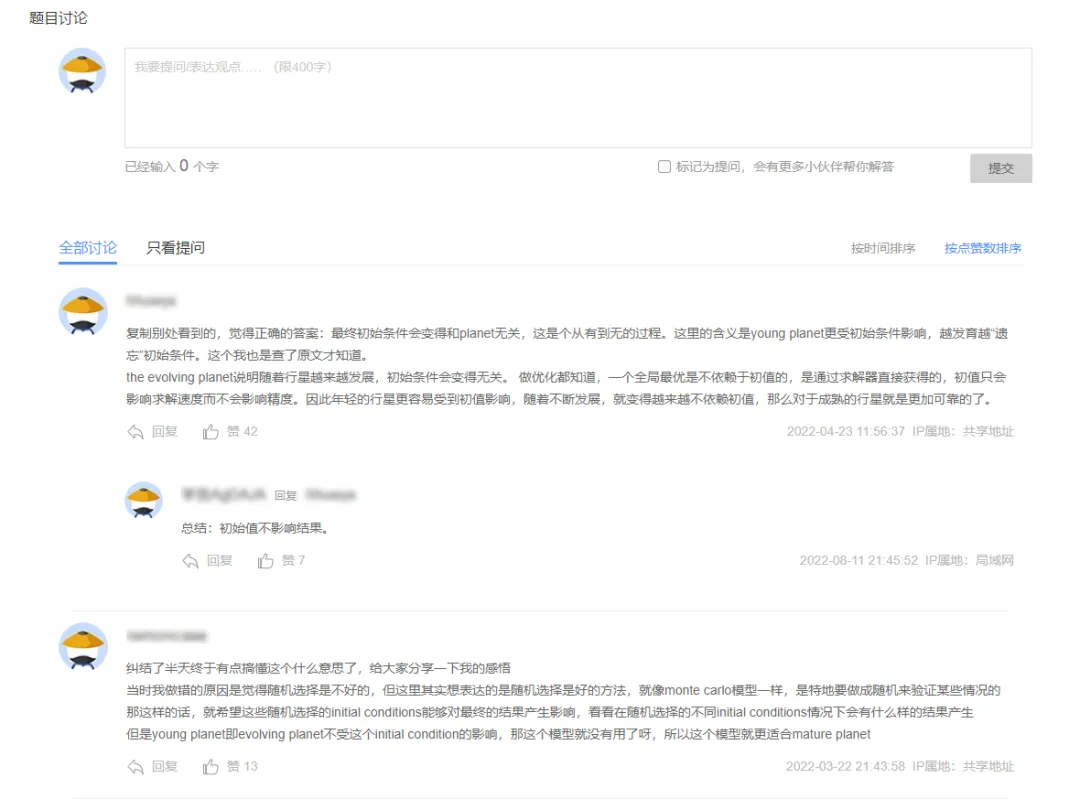
Task: Click the reply arrow icon under first comment
Action: 135,432
